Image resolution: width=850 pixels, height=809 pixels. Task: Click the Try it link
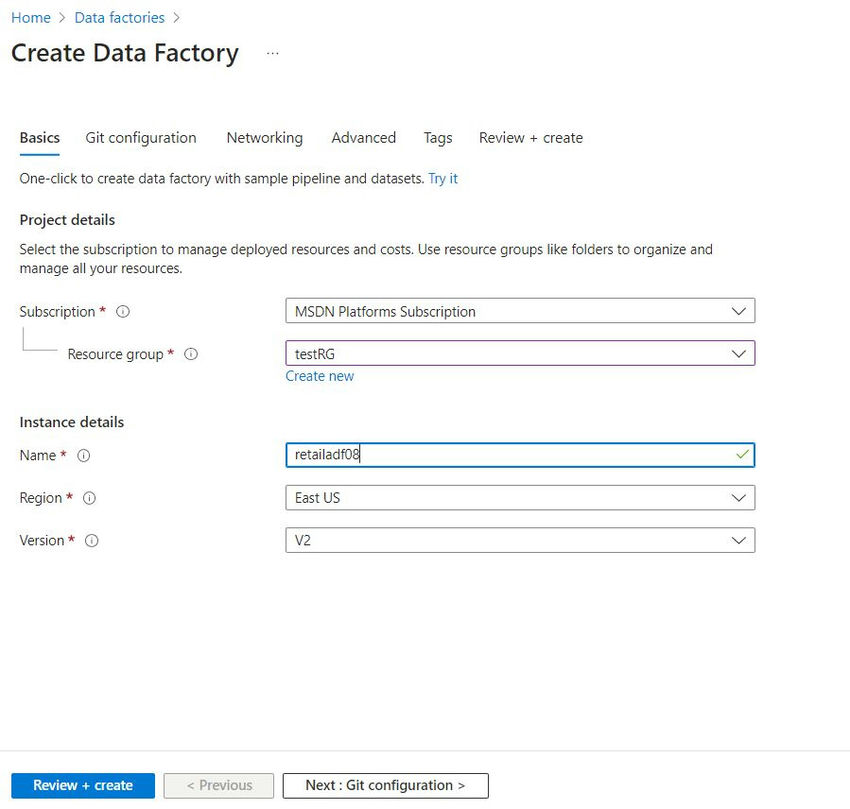[x=443, y=179]
